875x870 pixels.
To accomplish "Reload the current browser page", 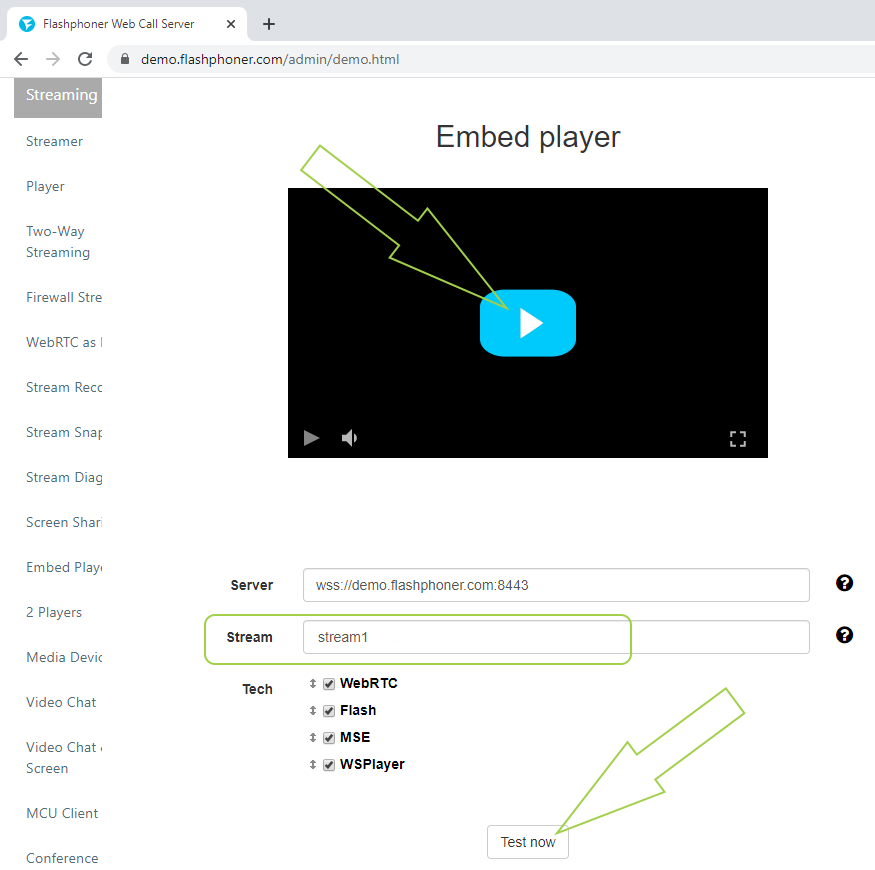I will pos(85,59).
